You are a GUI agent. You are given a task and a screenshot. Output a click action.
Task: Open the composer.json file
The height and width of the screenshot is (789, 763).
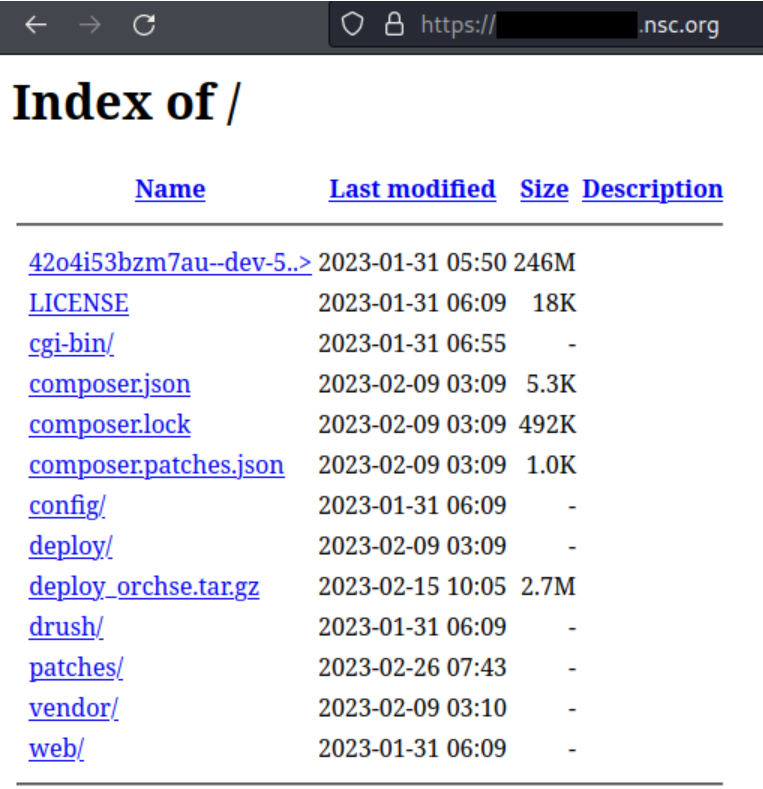point(109,384)
